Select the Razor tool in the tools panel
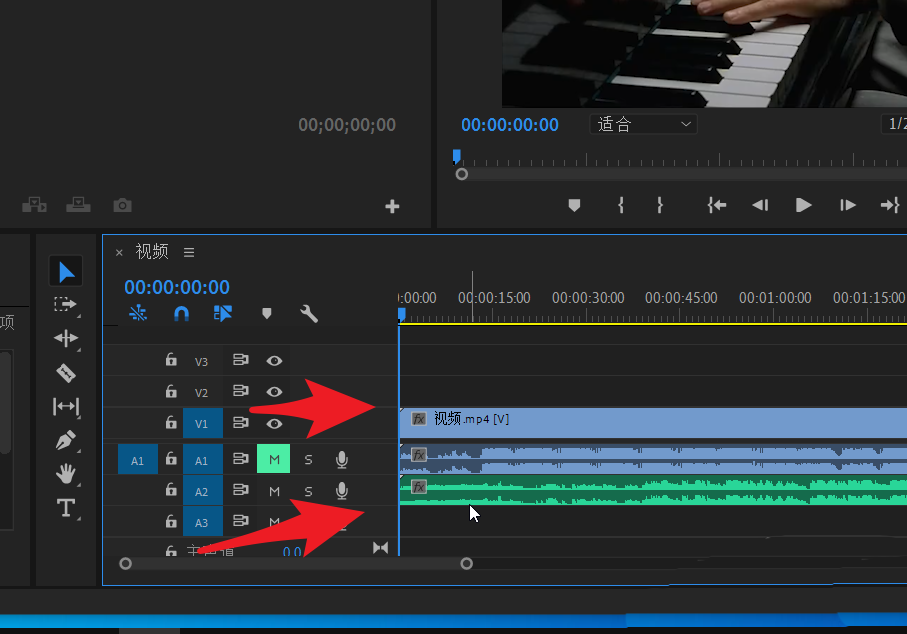 tap(66, 373)
